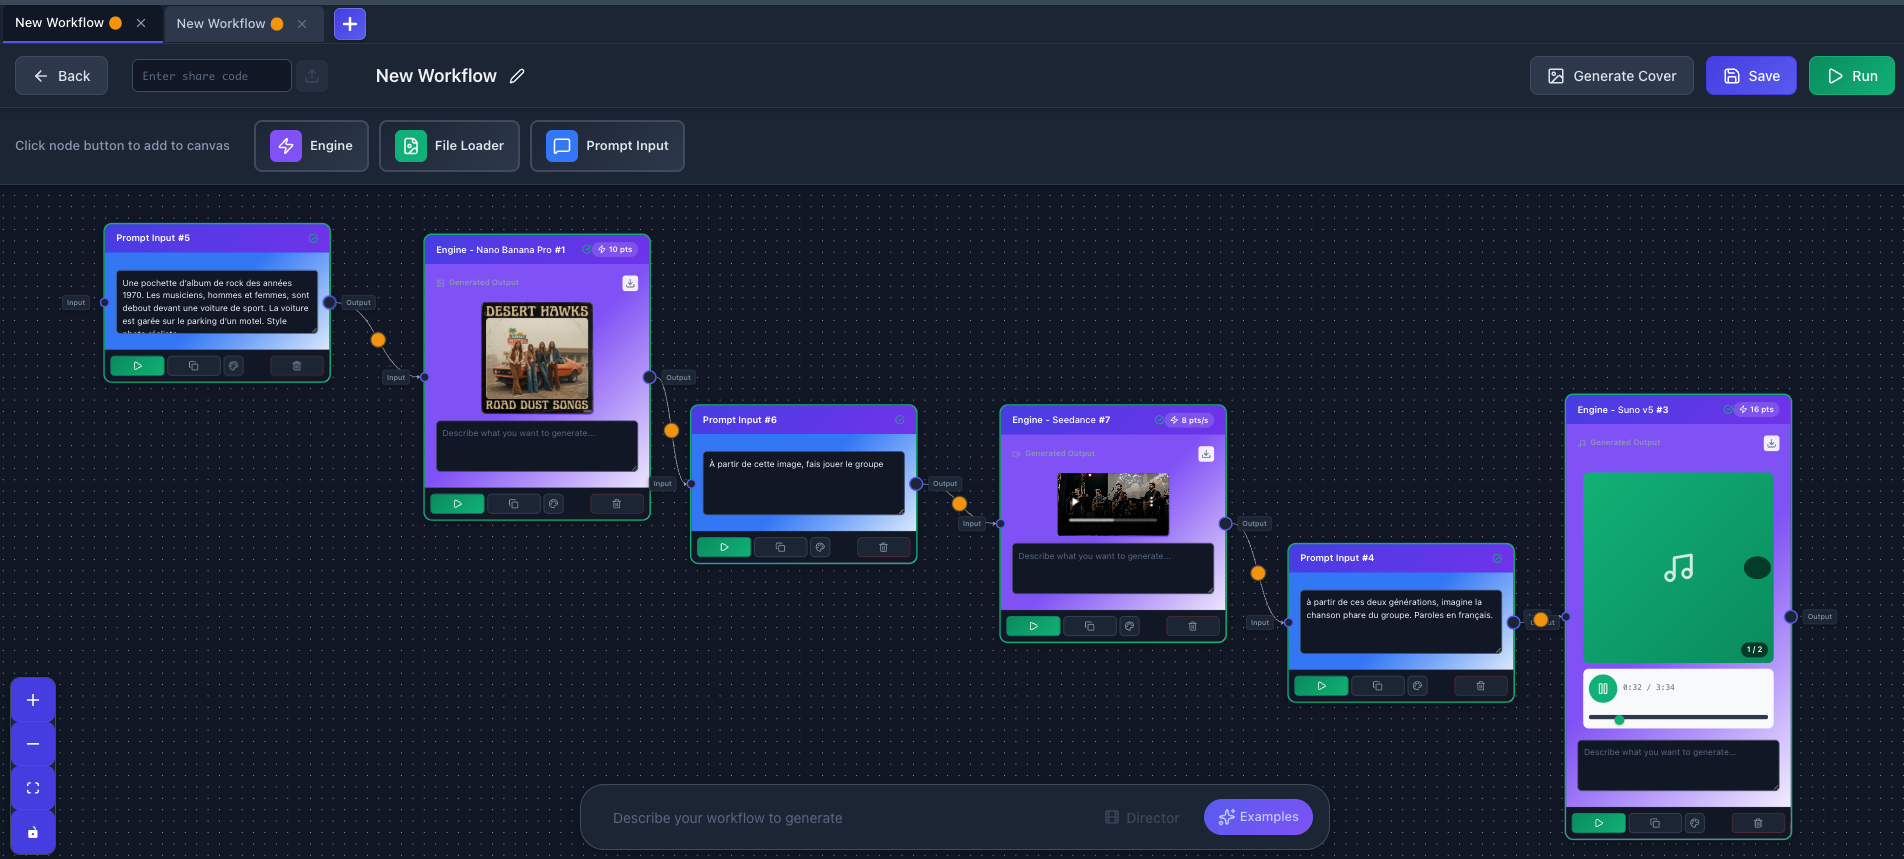Pause the Suno audio playback
This screenshot has width=1904, height=859.
(x=1602, y=688)
